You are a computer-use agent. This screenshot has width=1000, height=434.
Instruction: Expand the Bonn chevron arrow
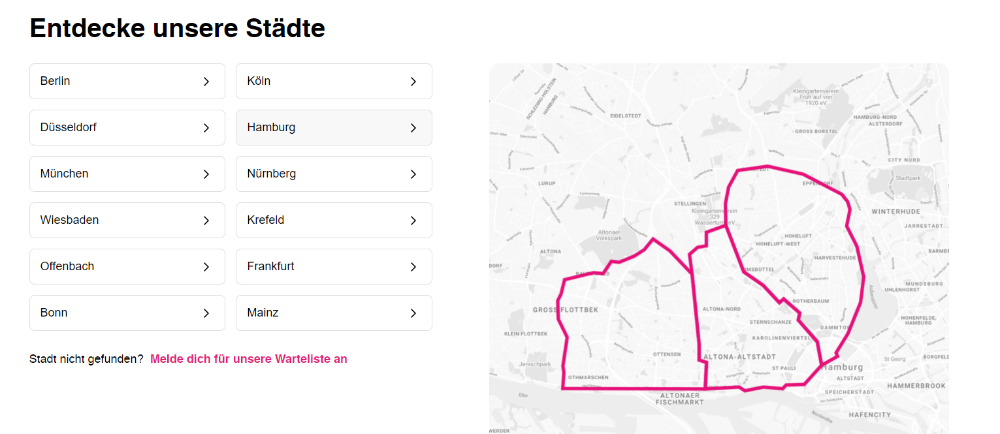point(206,314)
